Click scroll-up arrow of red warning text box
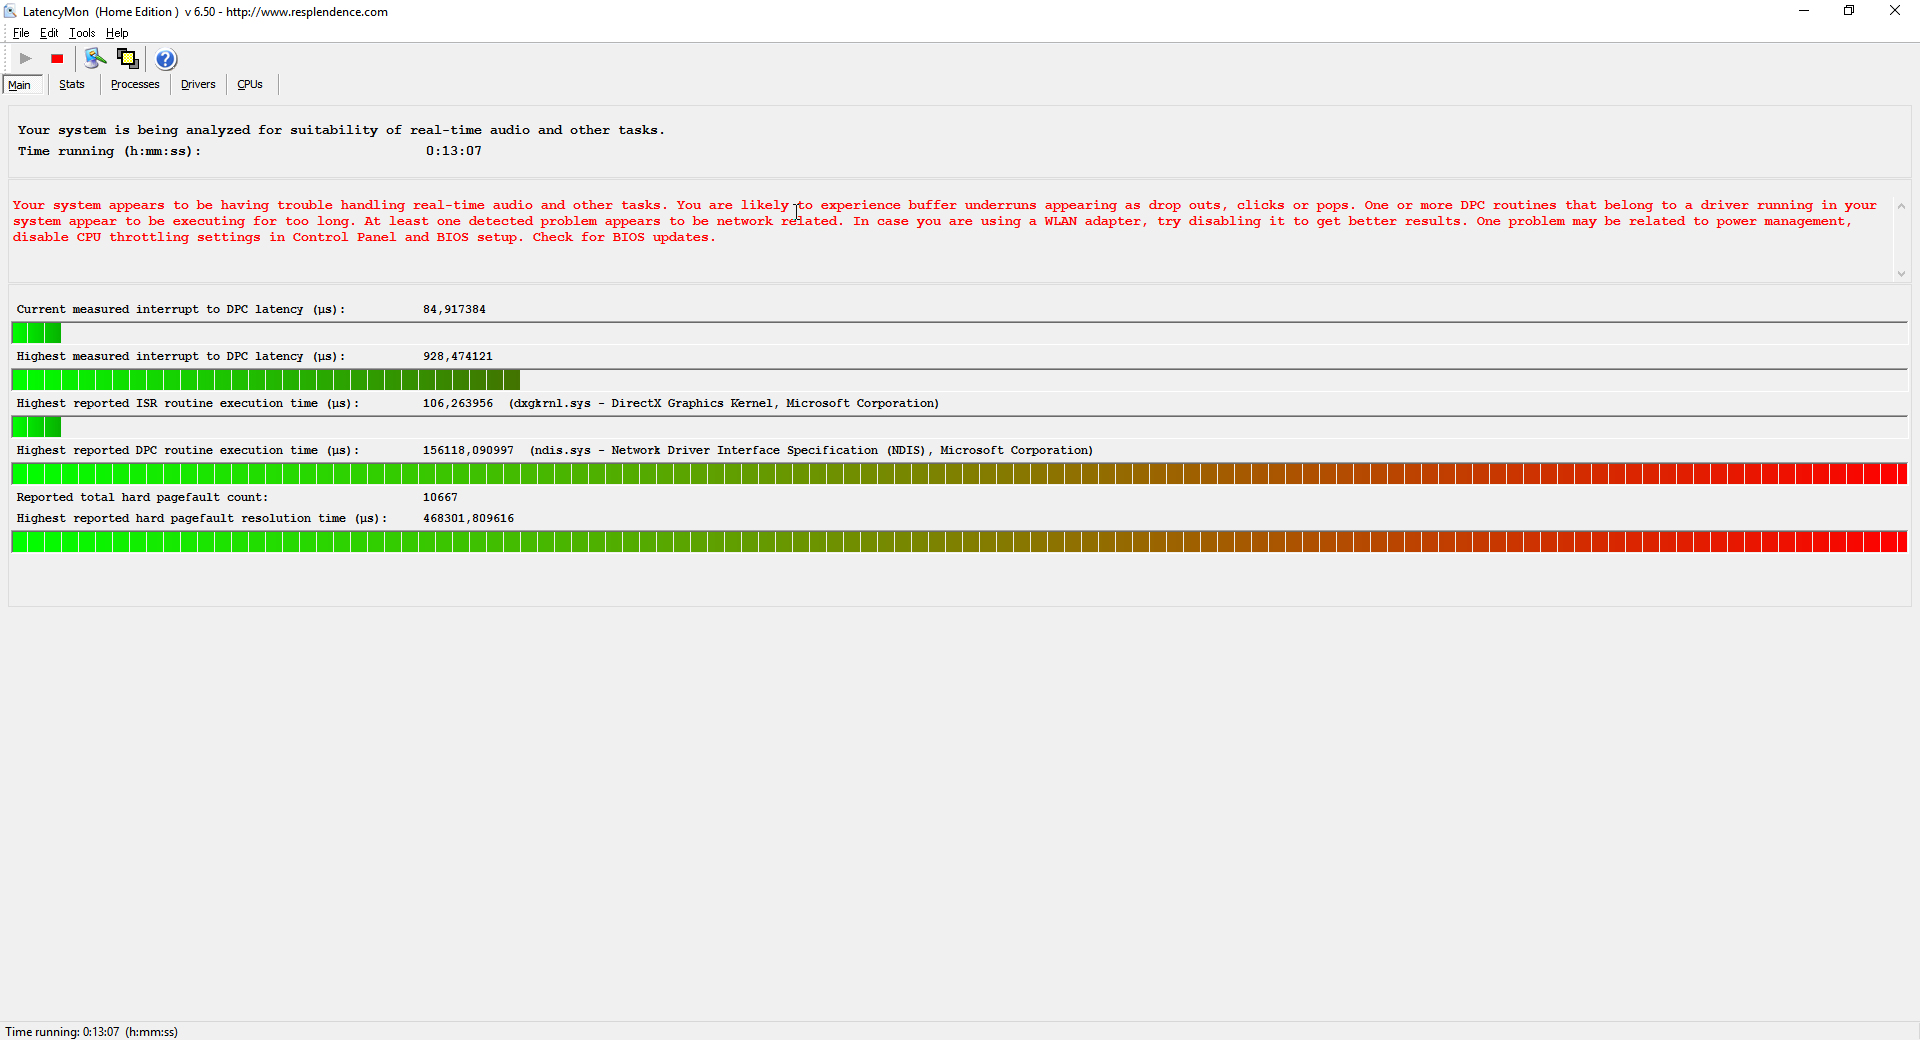 pyautogui.click(x=1901, y=206)
